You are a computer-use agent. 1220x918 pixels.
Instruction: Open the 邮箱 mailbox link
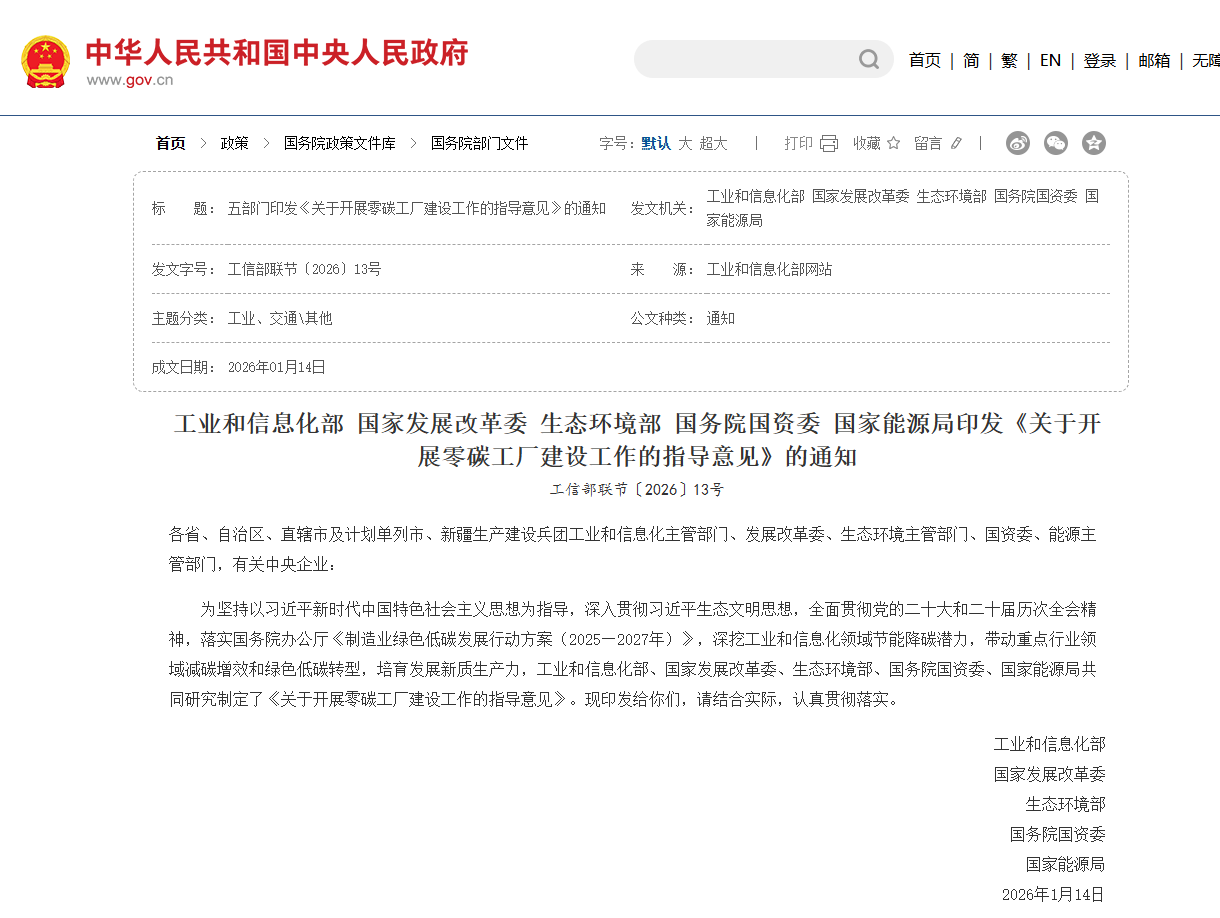pos(1154,60)
